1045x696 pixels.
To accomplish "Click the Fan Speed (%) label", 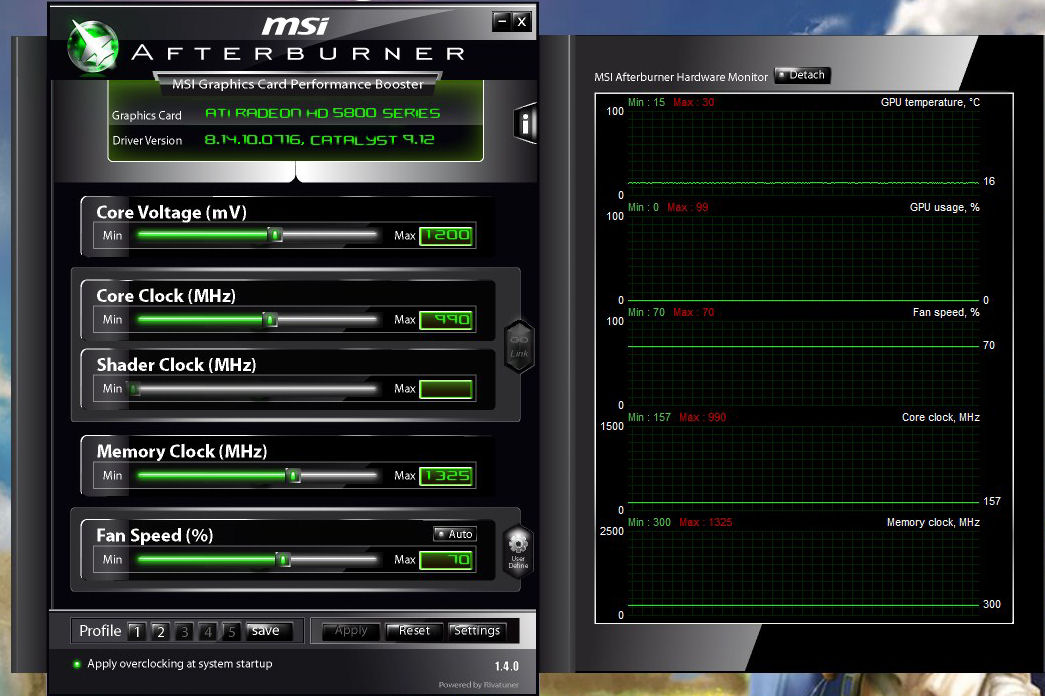I will [155, 535].
